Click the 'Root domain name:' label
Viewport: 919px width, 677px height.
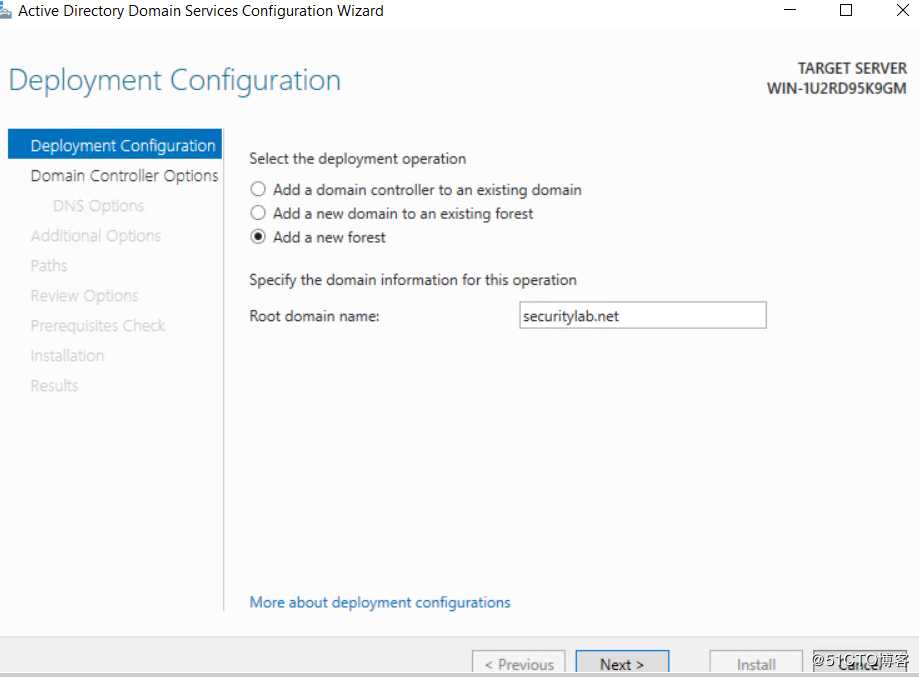point(314,316)
